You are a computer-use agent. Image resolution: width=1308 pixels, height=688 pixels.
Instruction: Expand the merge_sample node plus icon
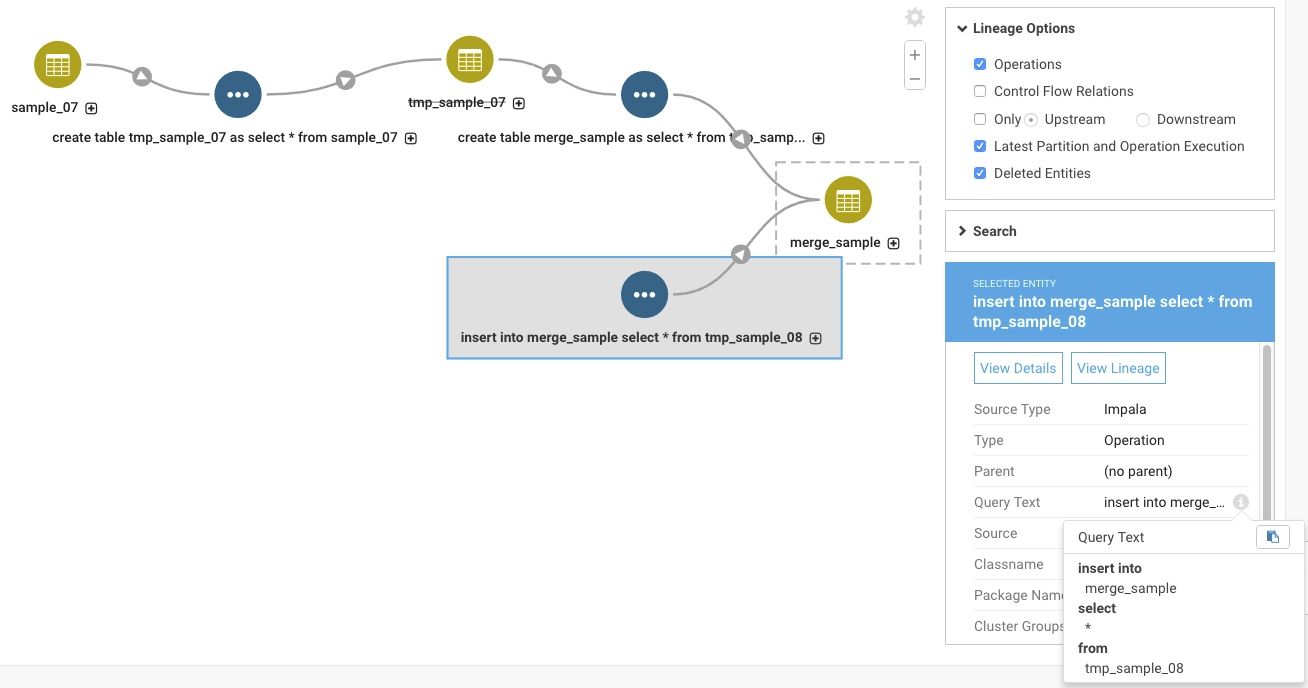coord(893,243)
